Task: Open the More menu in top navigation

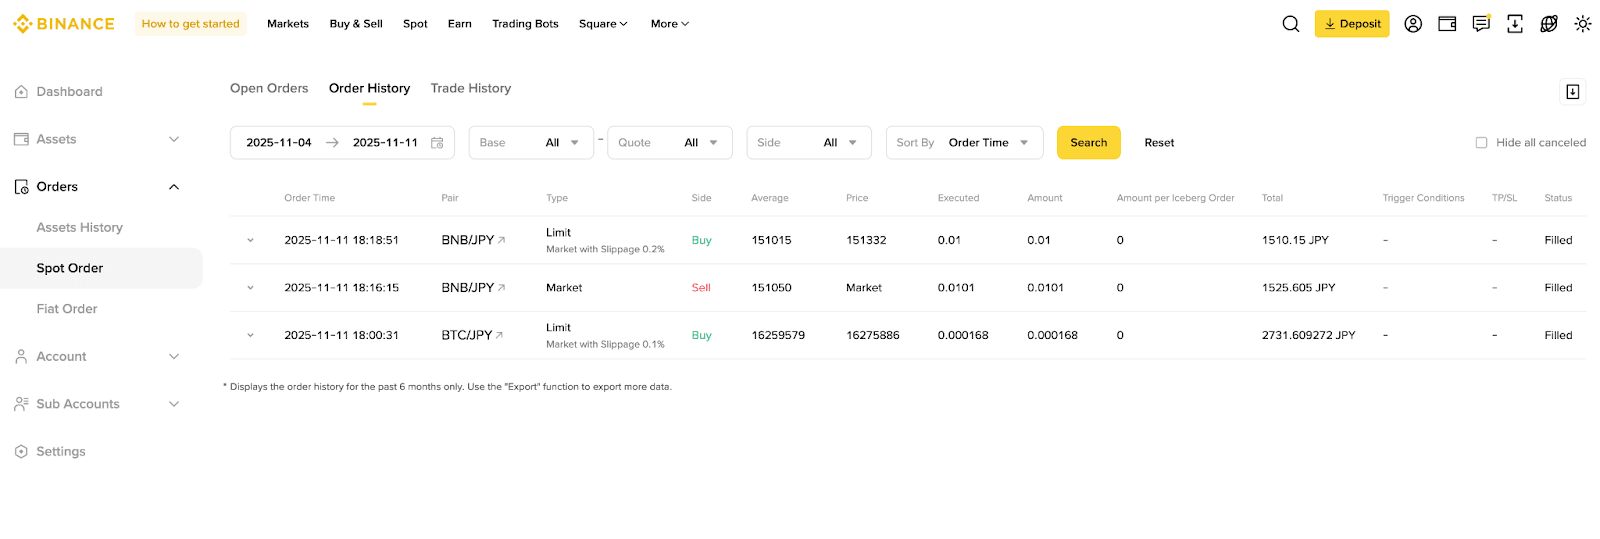Action: click(x=670, y=24)
